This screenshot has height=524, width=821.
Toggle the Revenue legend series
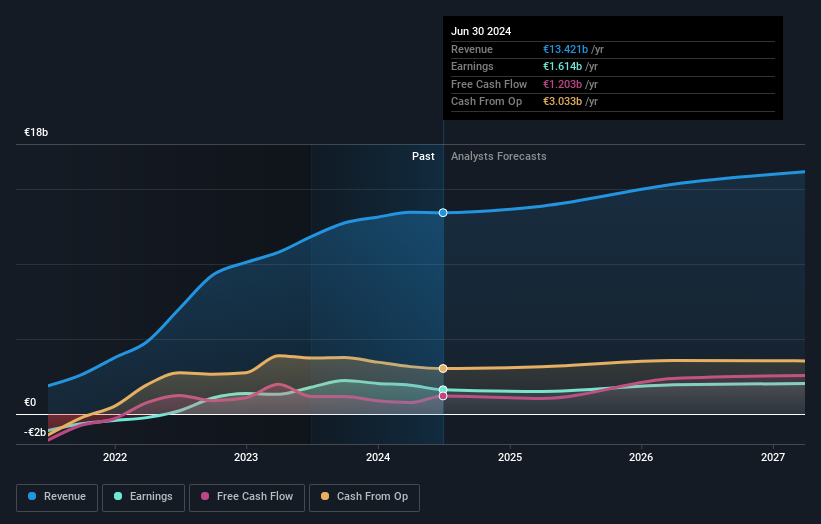[57, 497]
